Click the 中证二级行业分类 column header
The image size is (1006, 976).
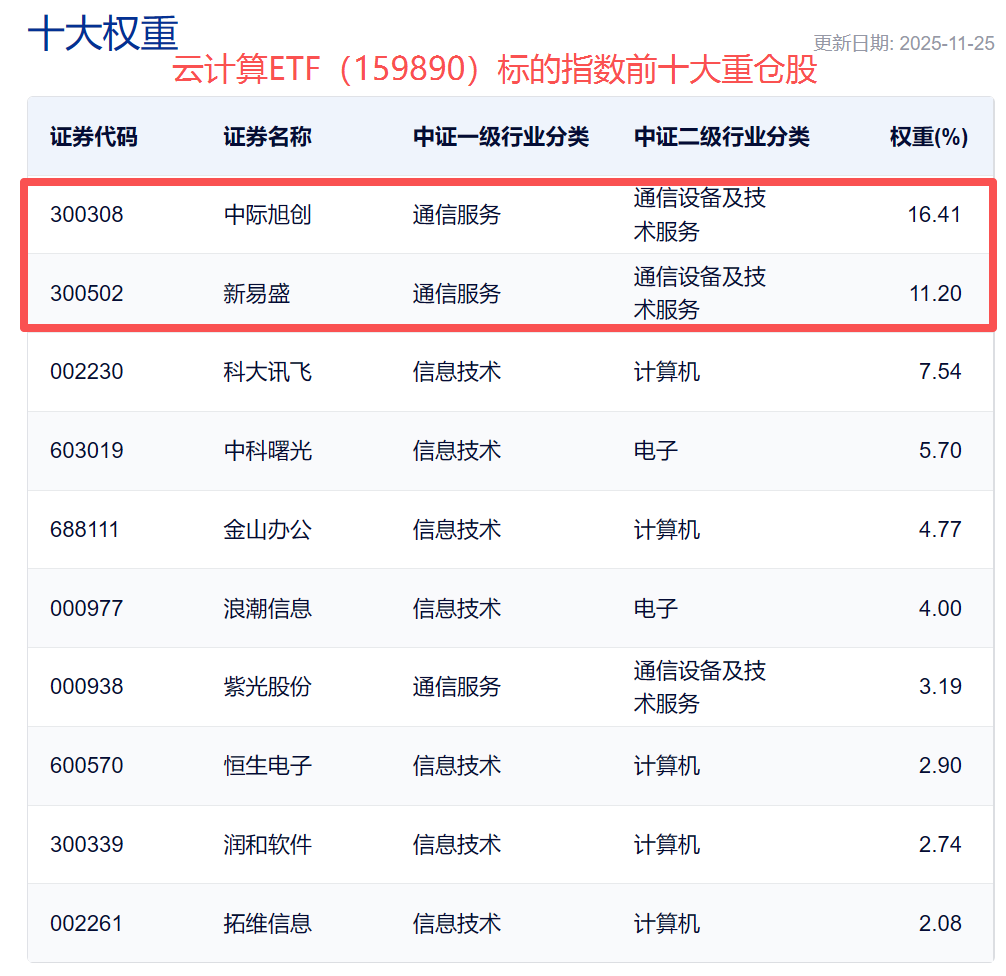(722, 137)
